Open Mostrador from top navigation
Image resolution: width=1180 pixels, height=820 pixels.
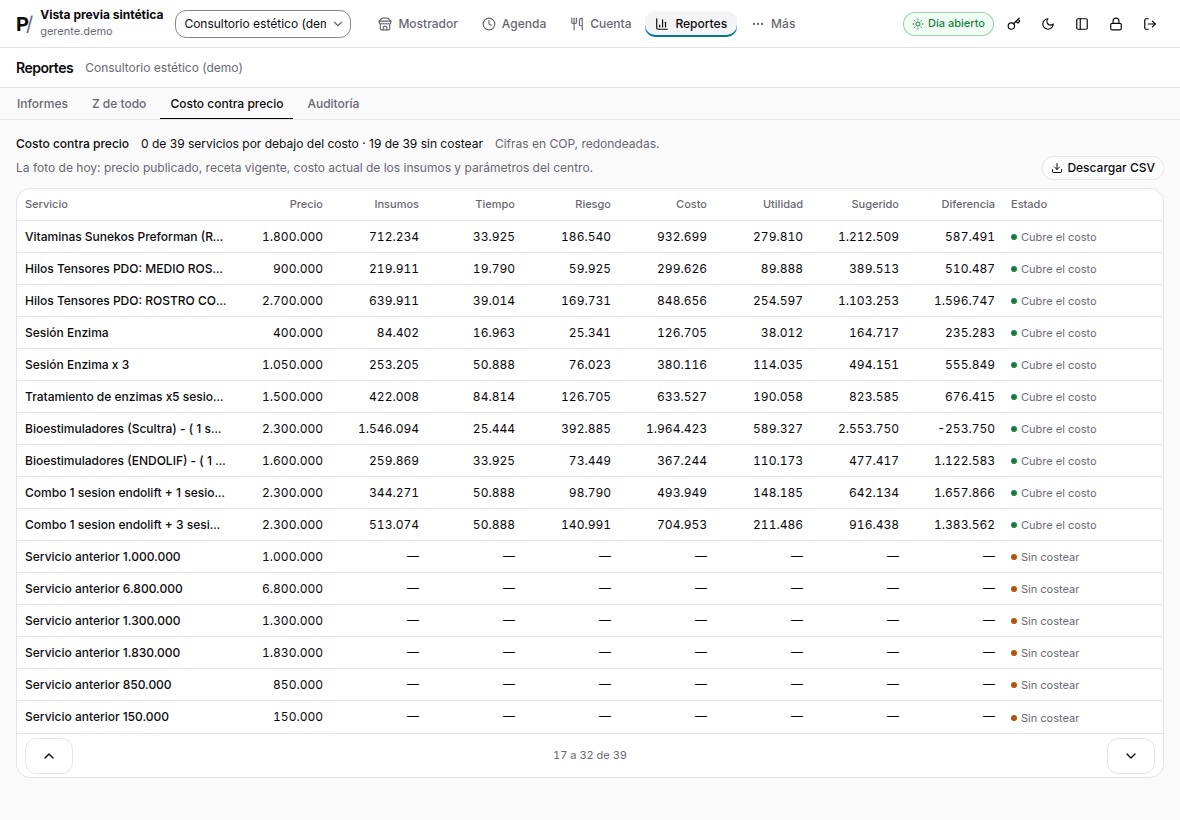[418, 24]
